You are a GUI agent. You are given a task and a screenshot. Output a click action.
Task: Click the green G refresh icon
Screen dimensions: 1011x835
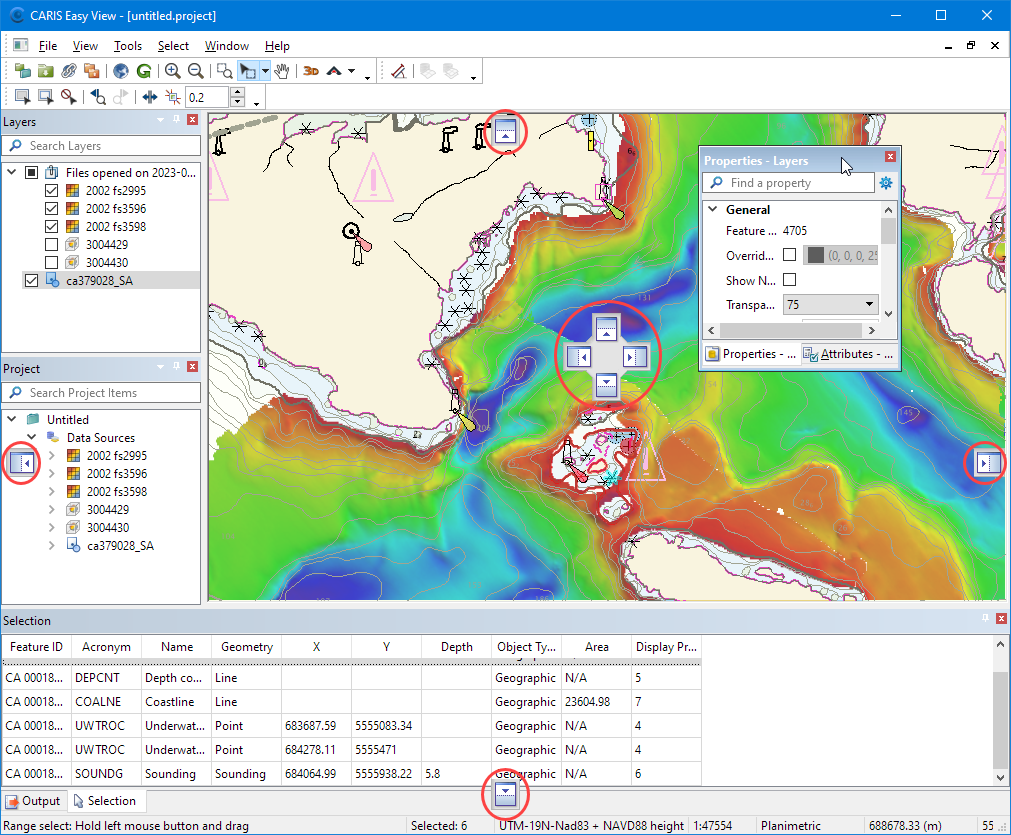point(144,71)
